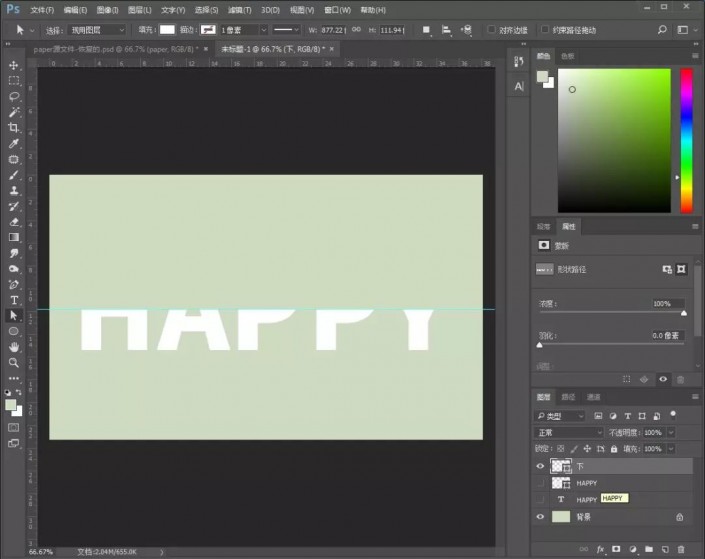
Task: Enable the 对齐边缘 checkbox
Action: [491, 30]
